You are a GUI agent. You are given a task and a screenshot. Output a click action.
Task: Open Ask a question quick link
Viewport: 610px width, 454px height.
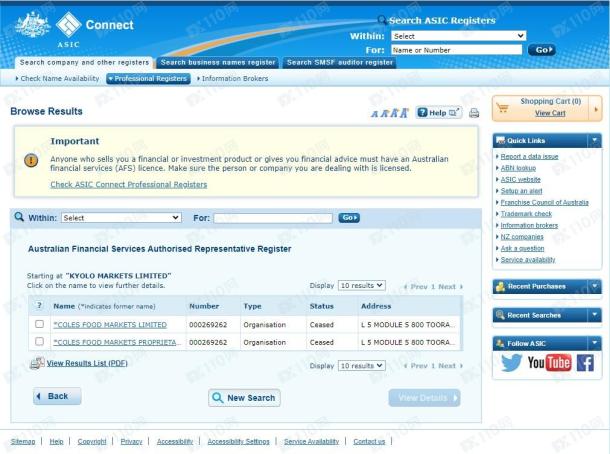tap(522, 248)
